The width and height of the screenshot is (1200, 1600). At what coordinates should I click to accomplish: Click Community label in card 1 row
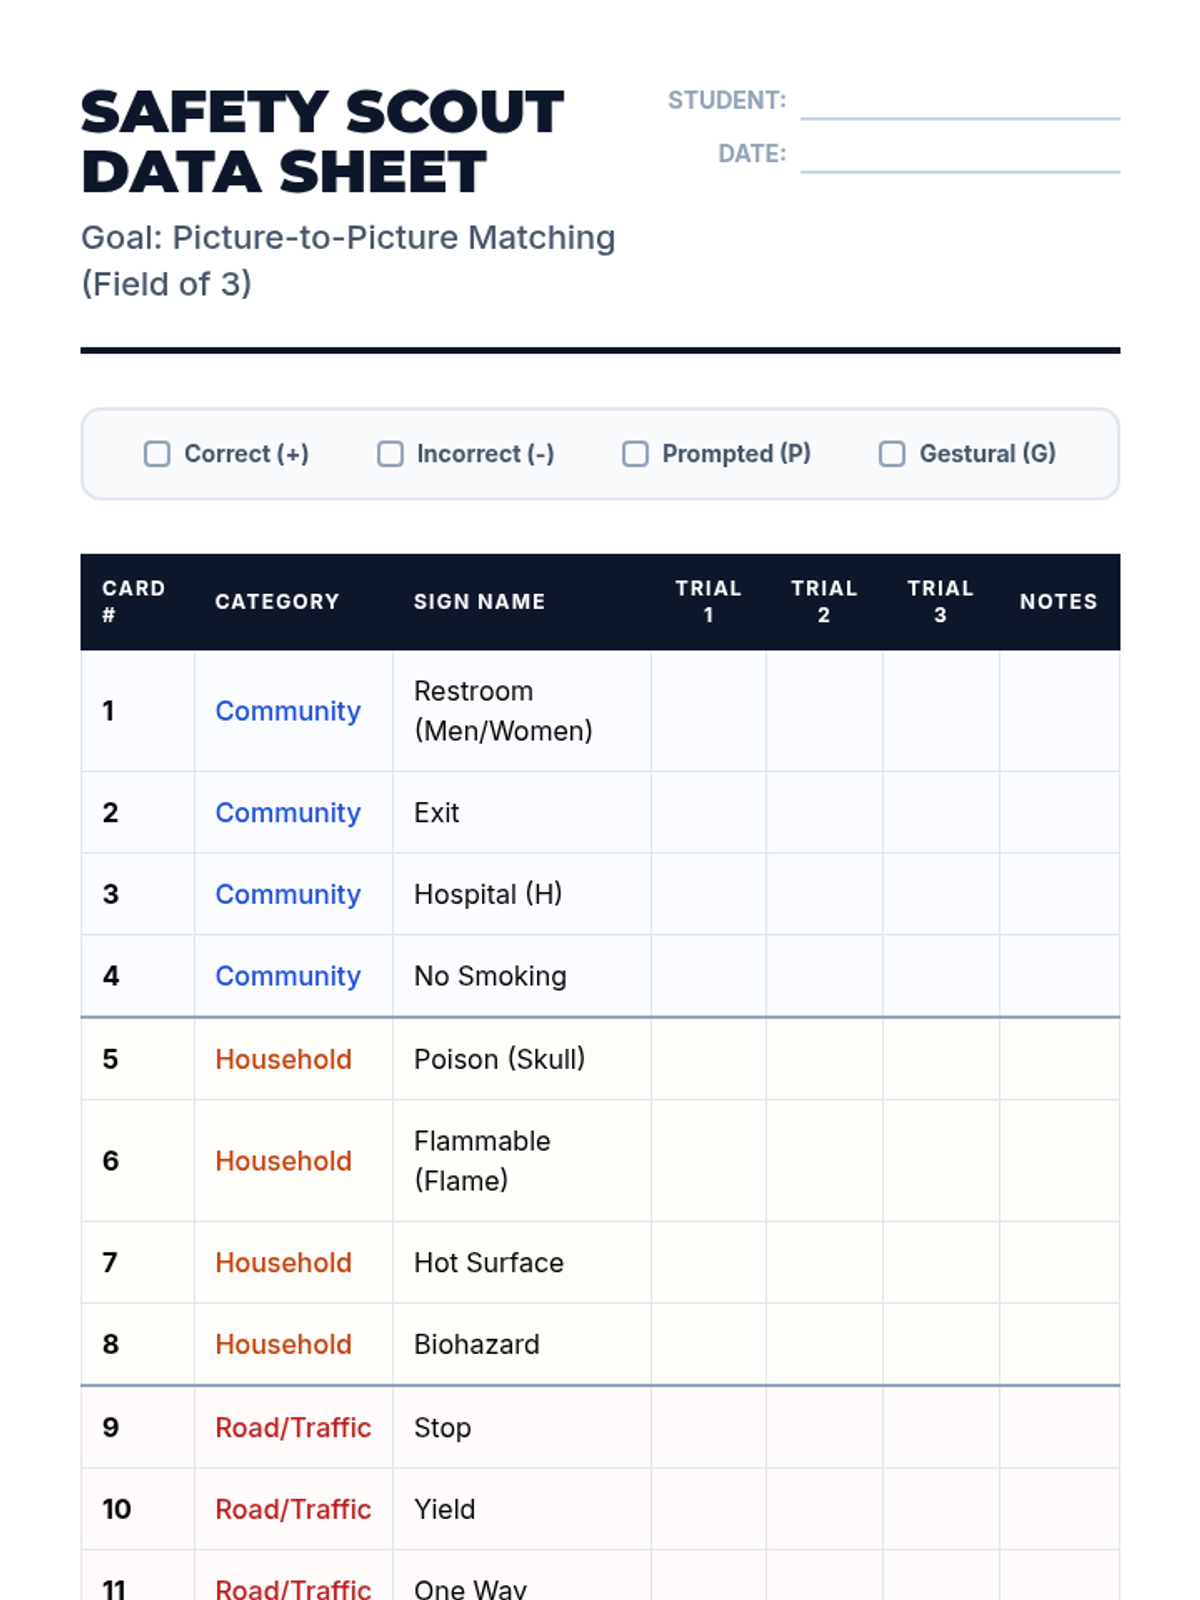click(x=288, y=711)
